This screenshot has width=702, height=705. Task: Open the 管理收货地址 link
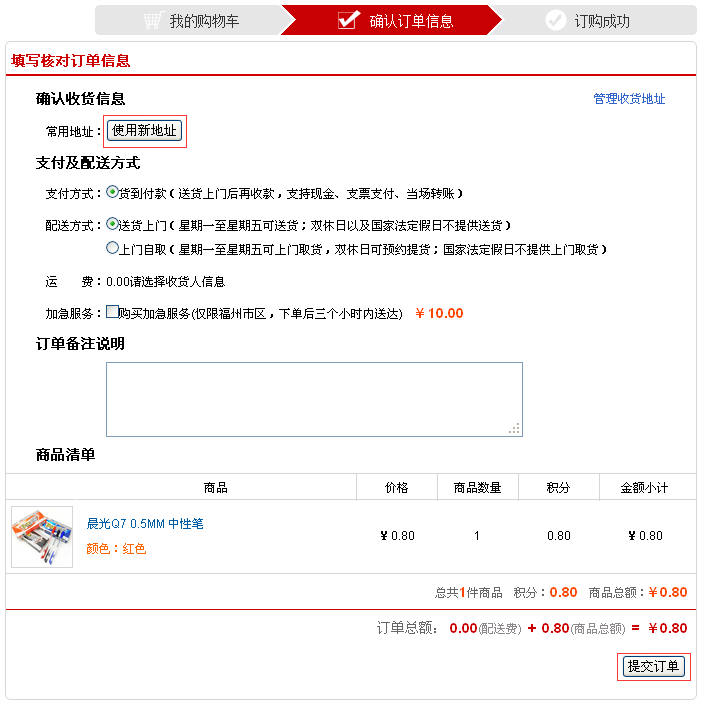click(629, 99)
